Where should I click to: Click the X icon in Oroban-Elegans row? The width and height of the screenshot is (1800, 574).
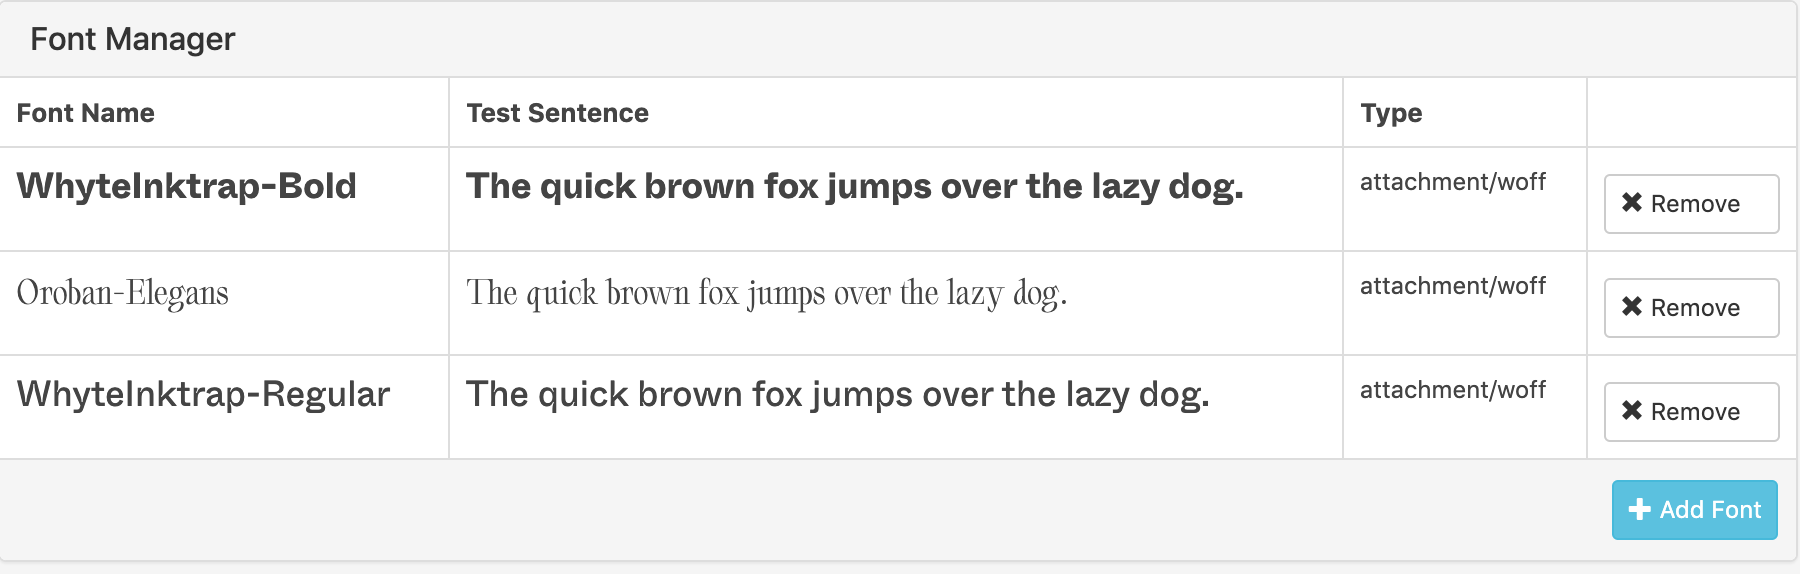1632,307
